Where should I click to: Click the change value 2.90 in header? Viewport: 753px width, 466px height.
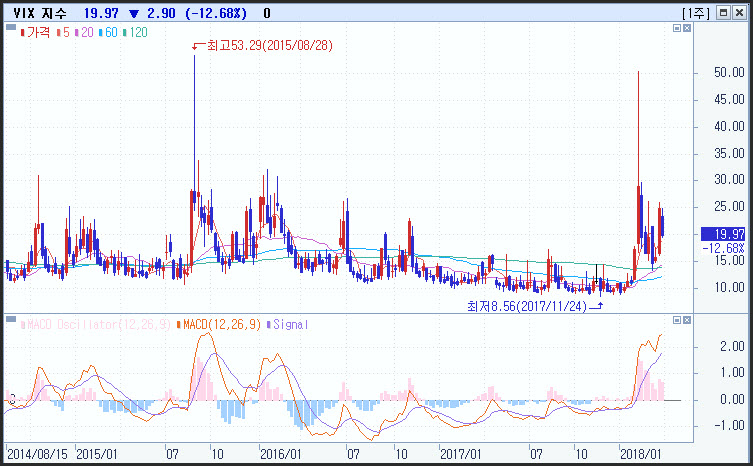tap(161, 13)
